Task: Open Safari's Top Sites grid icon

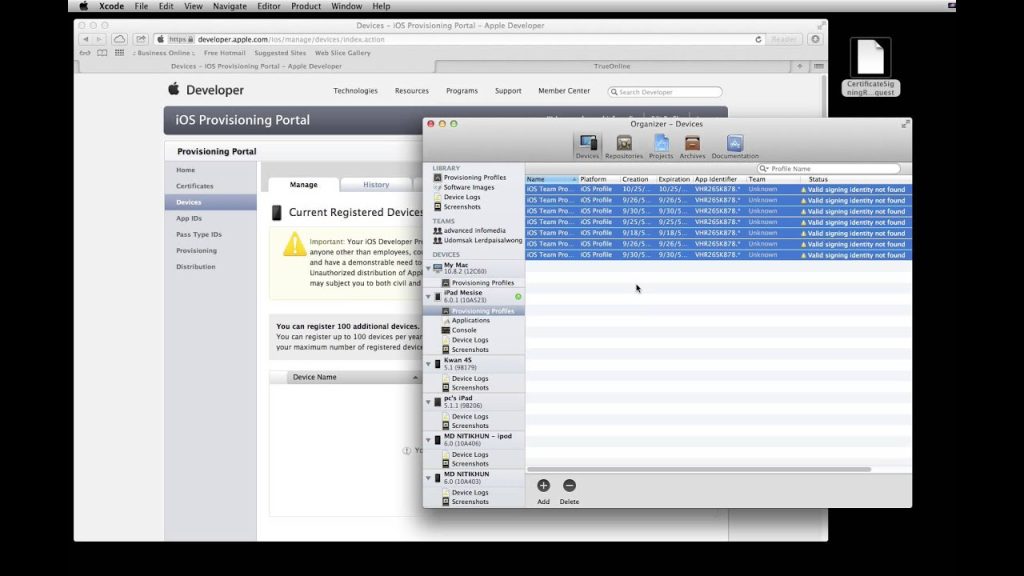Action: point(119,53)
